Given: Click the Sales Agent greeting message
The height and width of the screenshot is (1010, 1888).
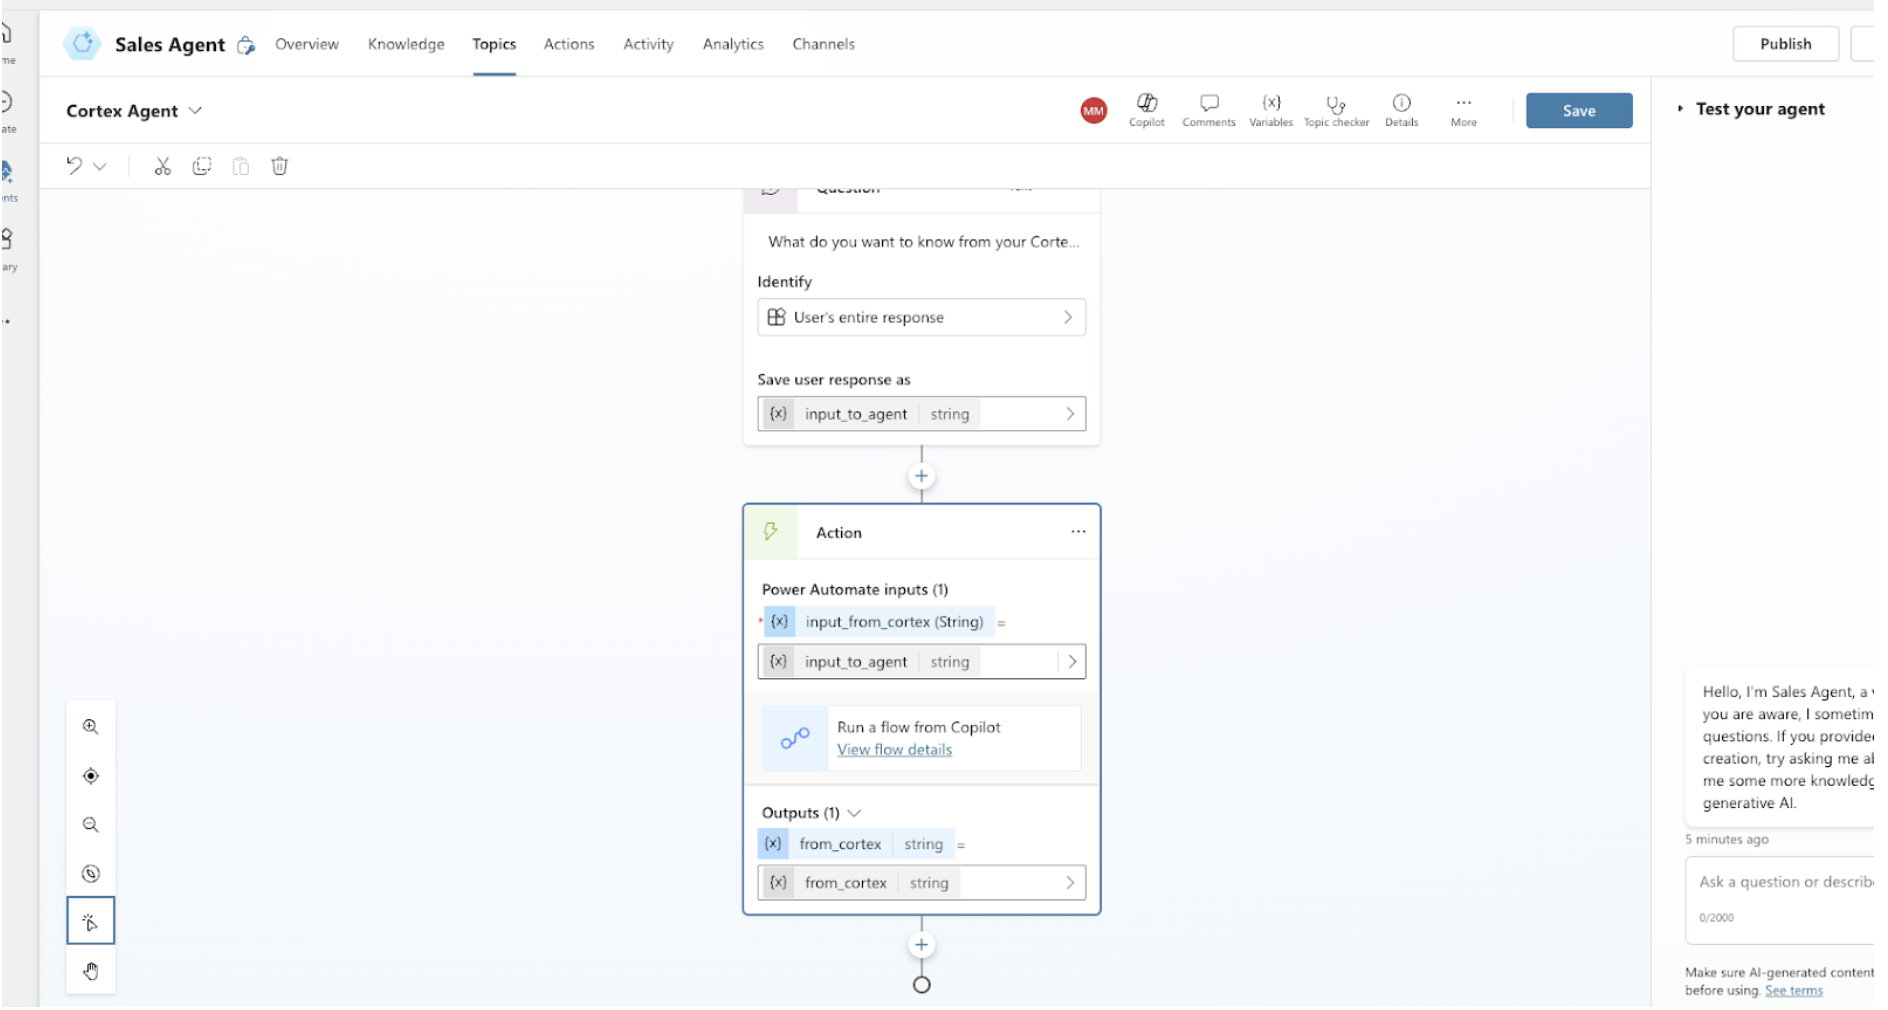Looking at the screenshot, I should (1781, 747).
